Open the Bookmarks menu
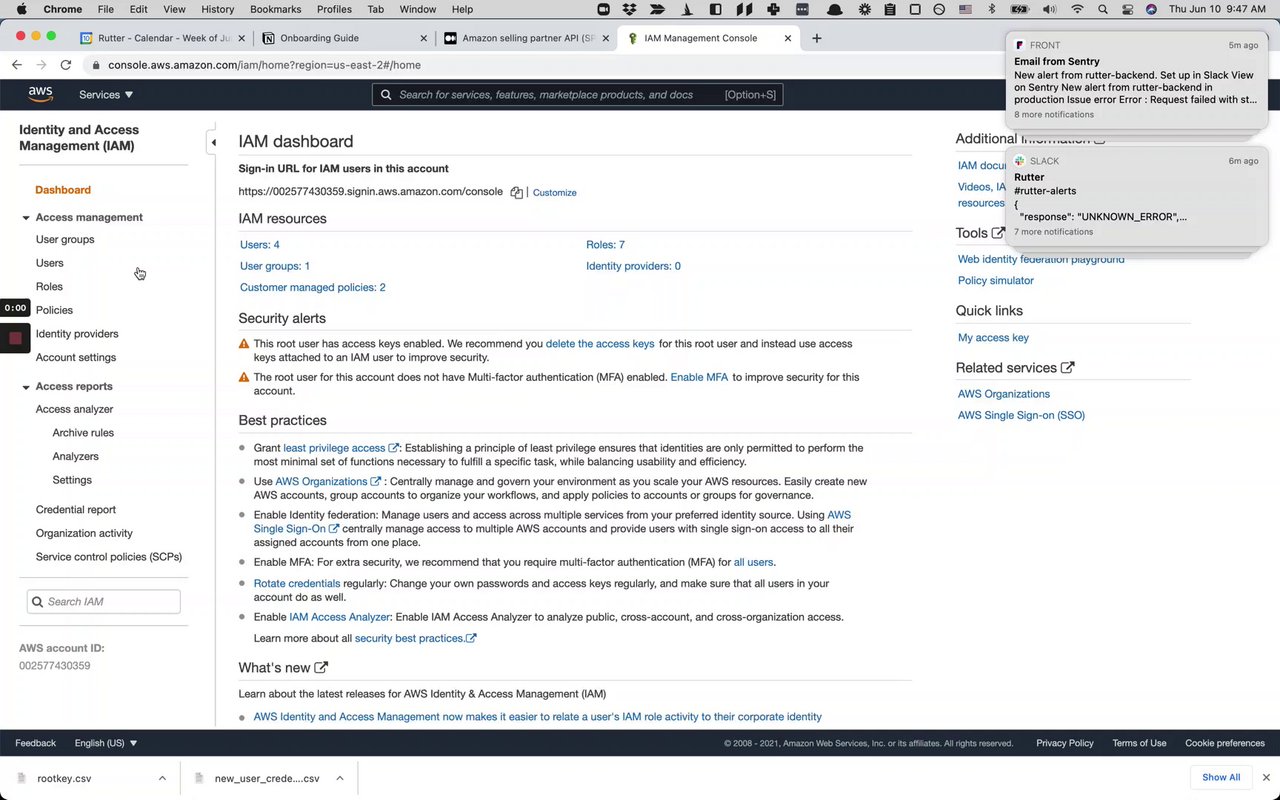This screenshot has height=800, width=1280. point(275,9)
